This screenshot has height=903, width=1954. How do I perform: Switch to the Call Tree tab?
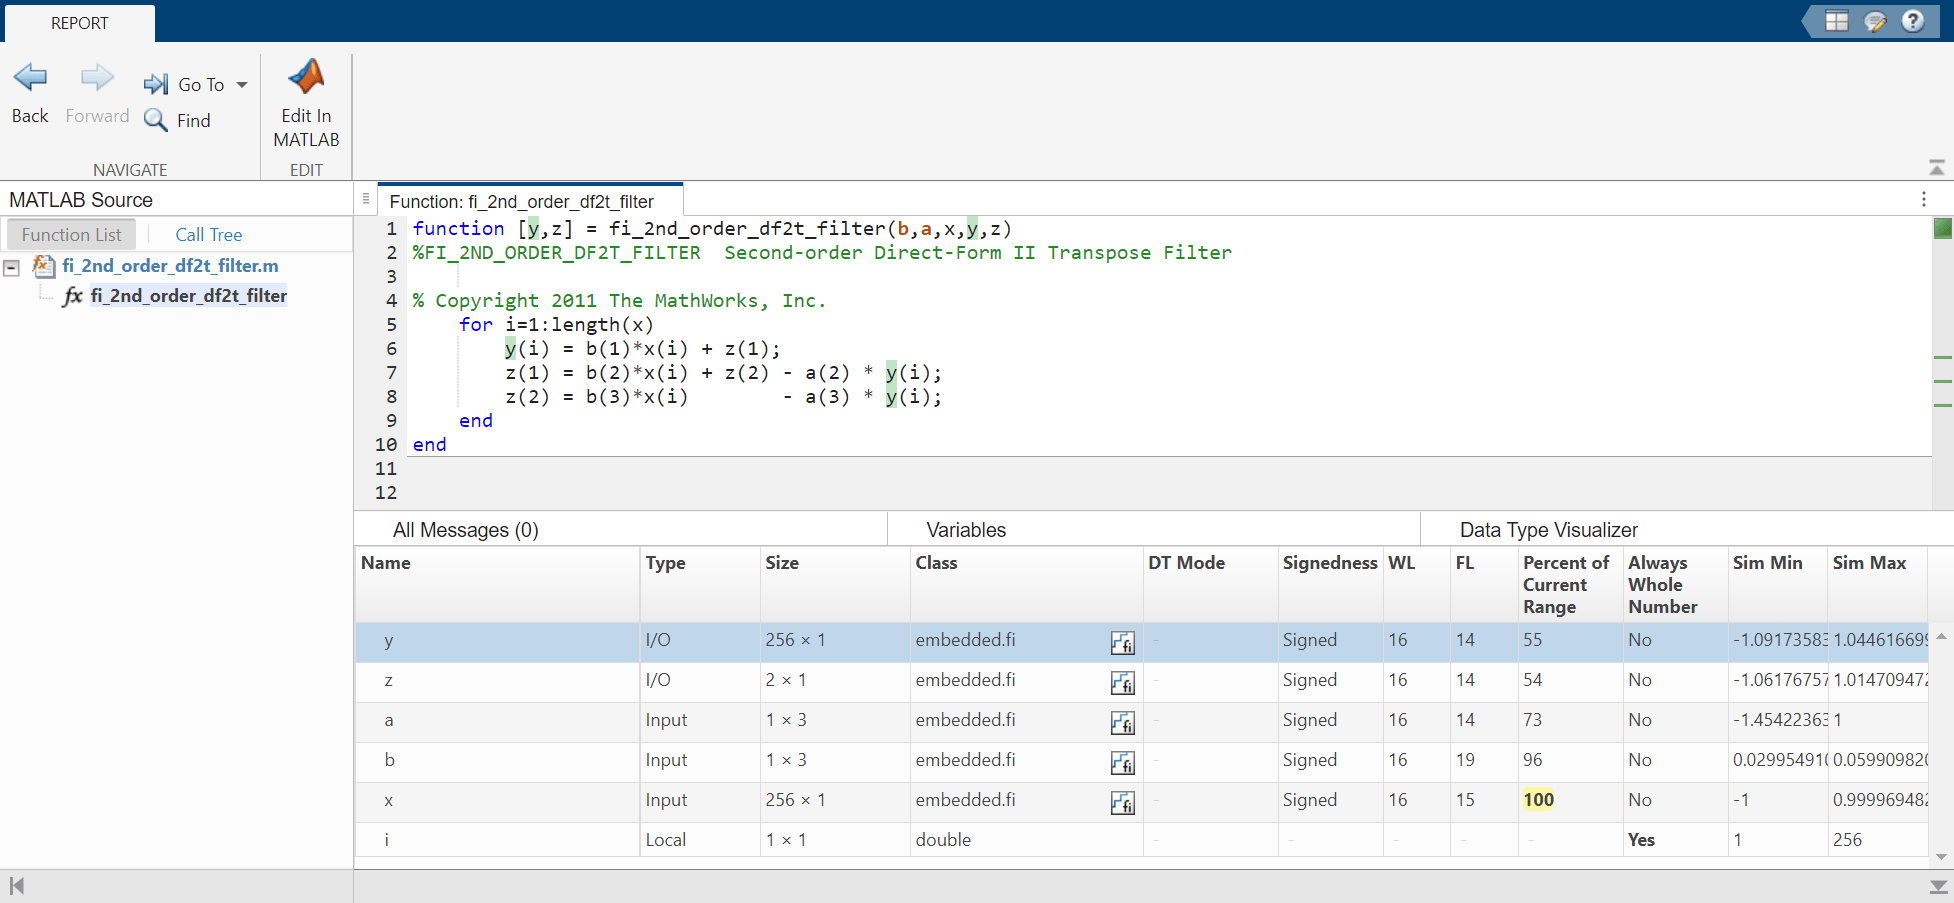209,235
